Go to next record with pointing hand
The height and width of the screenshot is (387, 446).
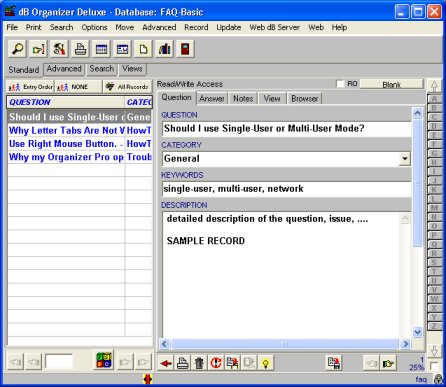point(388,363)
